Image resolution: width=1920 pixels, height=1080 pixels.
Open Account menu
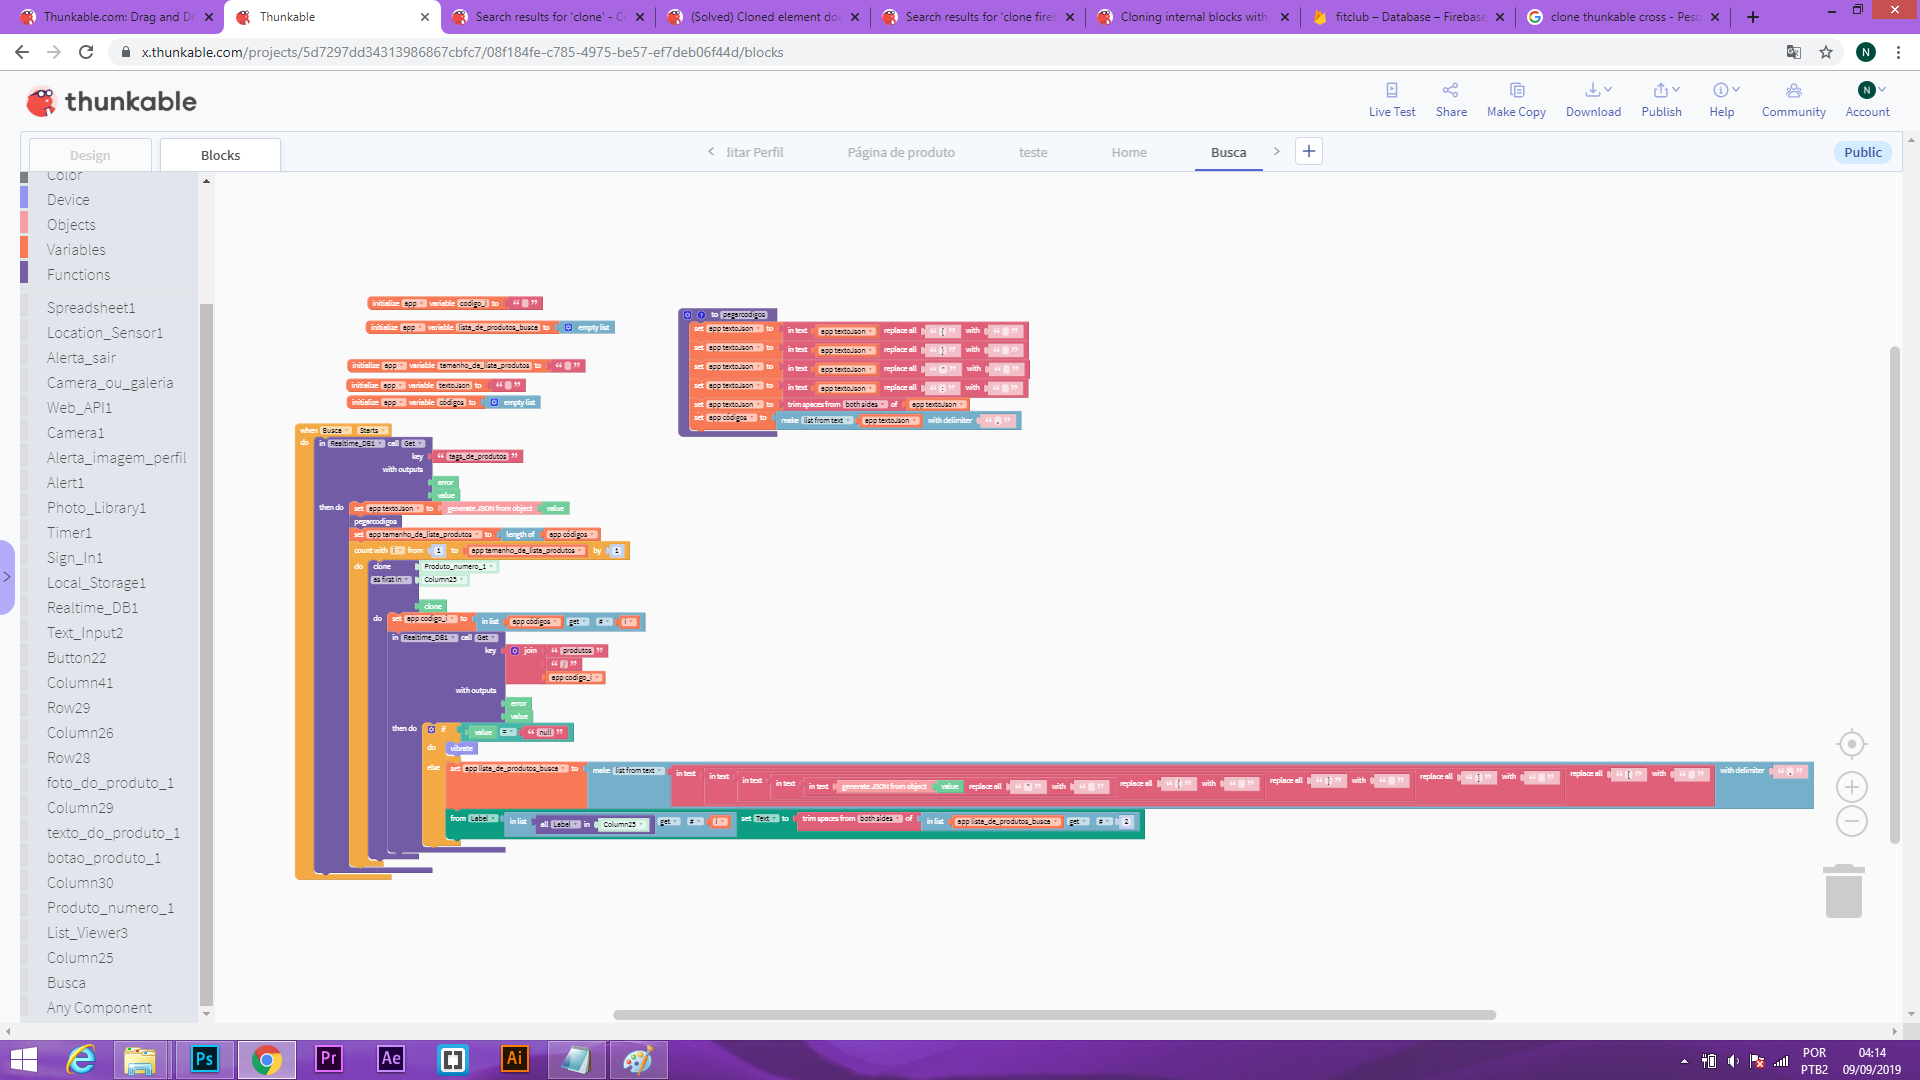(1867, 99)
